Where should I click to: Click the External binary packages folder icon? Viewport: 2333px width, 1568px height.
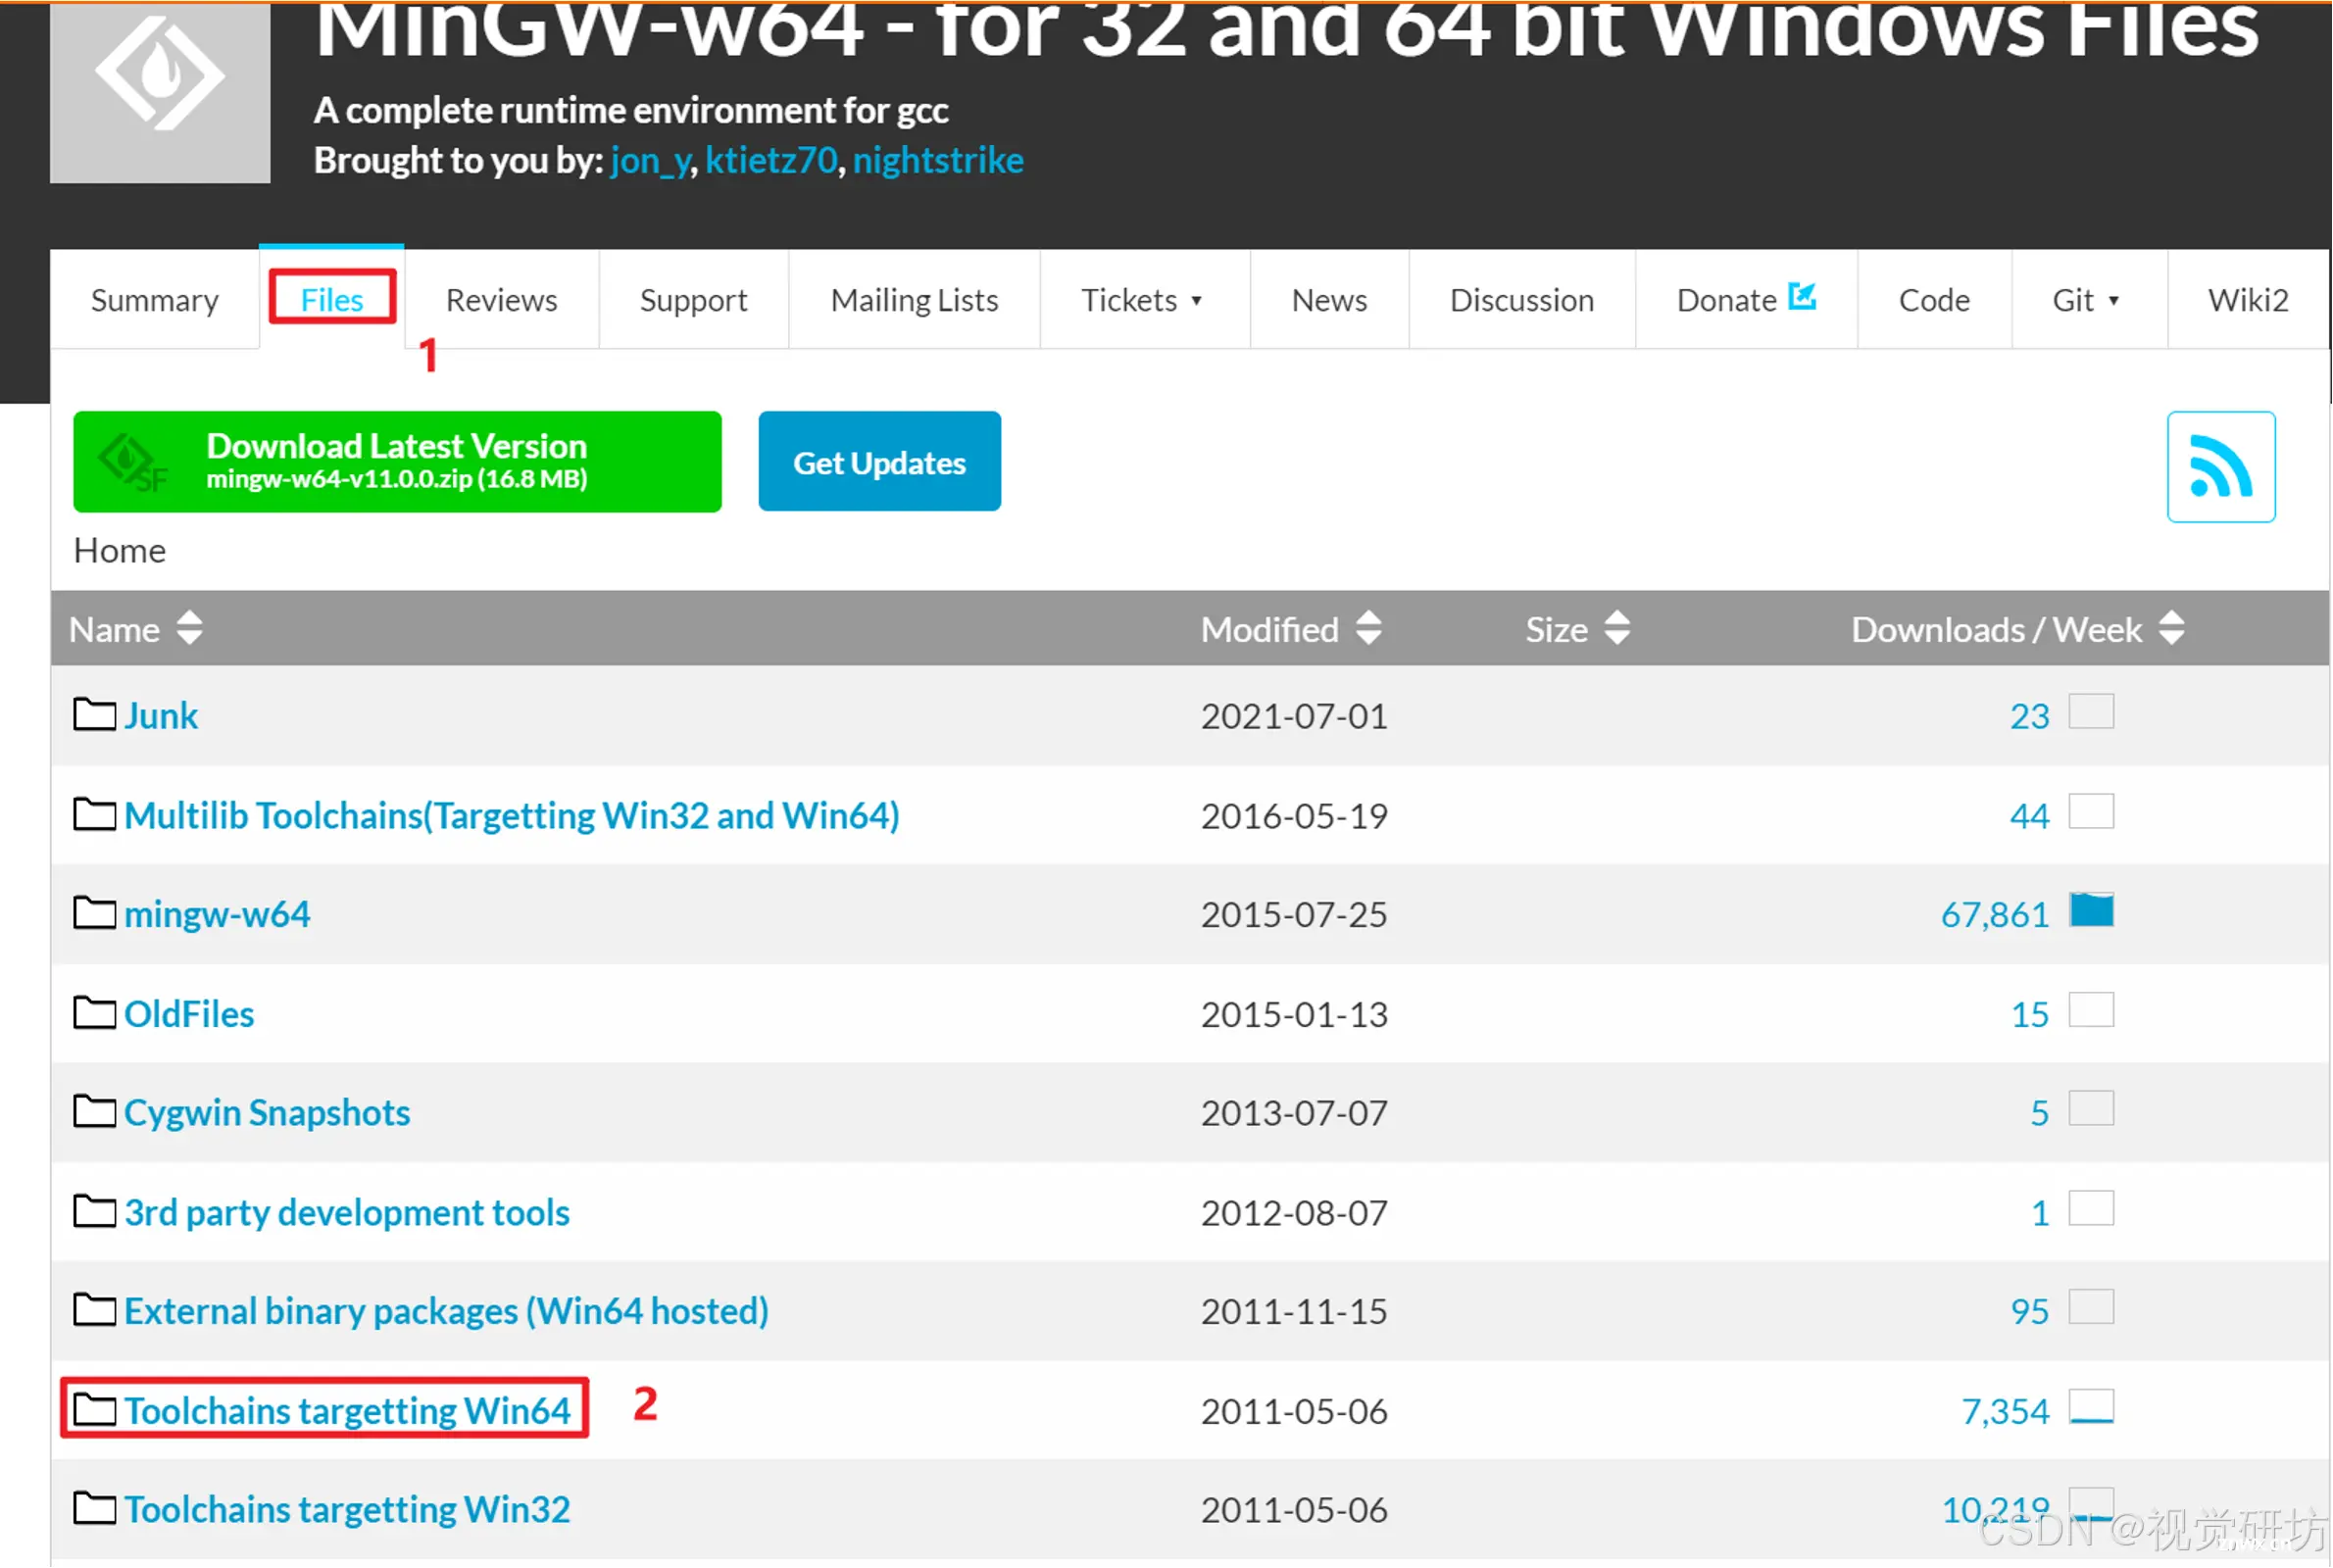point(95,1310)
